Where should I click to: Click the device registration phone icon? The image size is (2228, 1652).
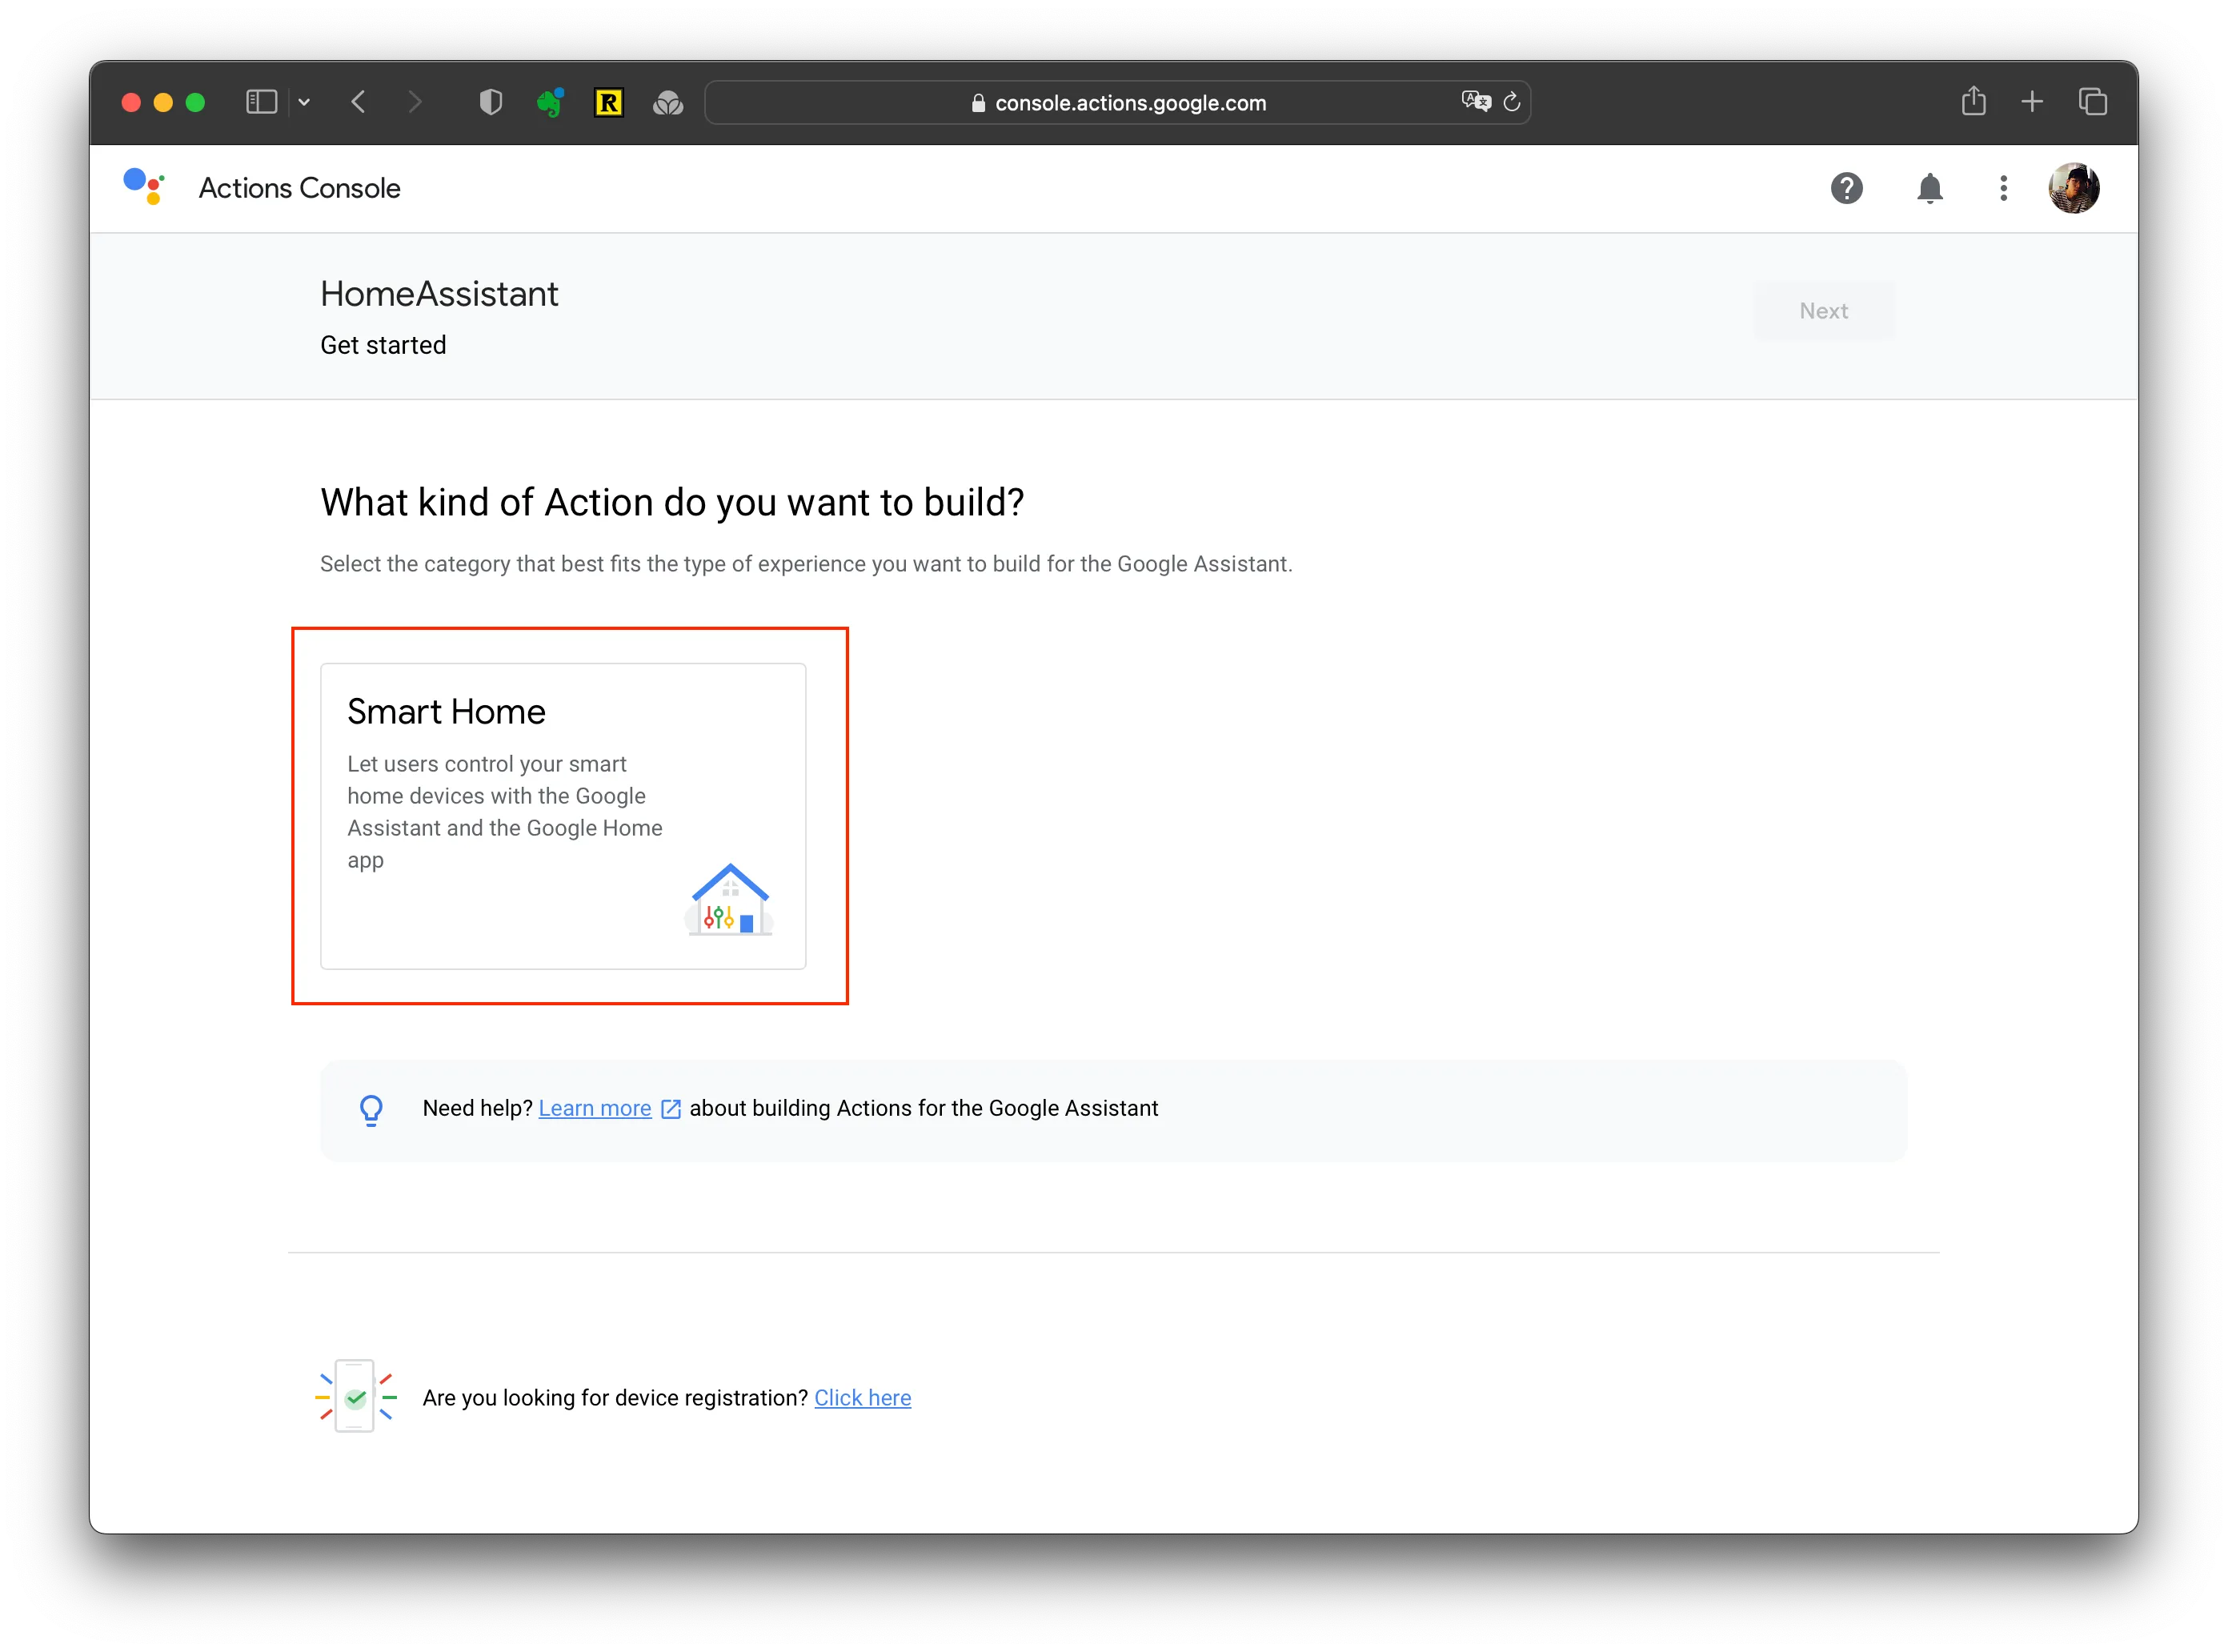[355, 1396]
